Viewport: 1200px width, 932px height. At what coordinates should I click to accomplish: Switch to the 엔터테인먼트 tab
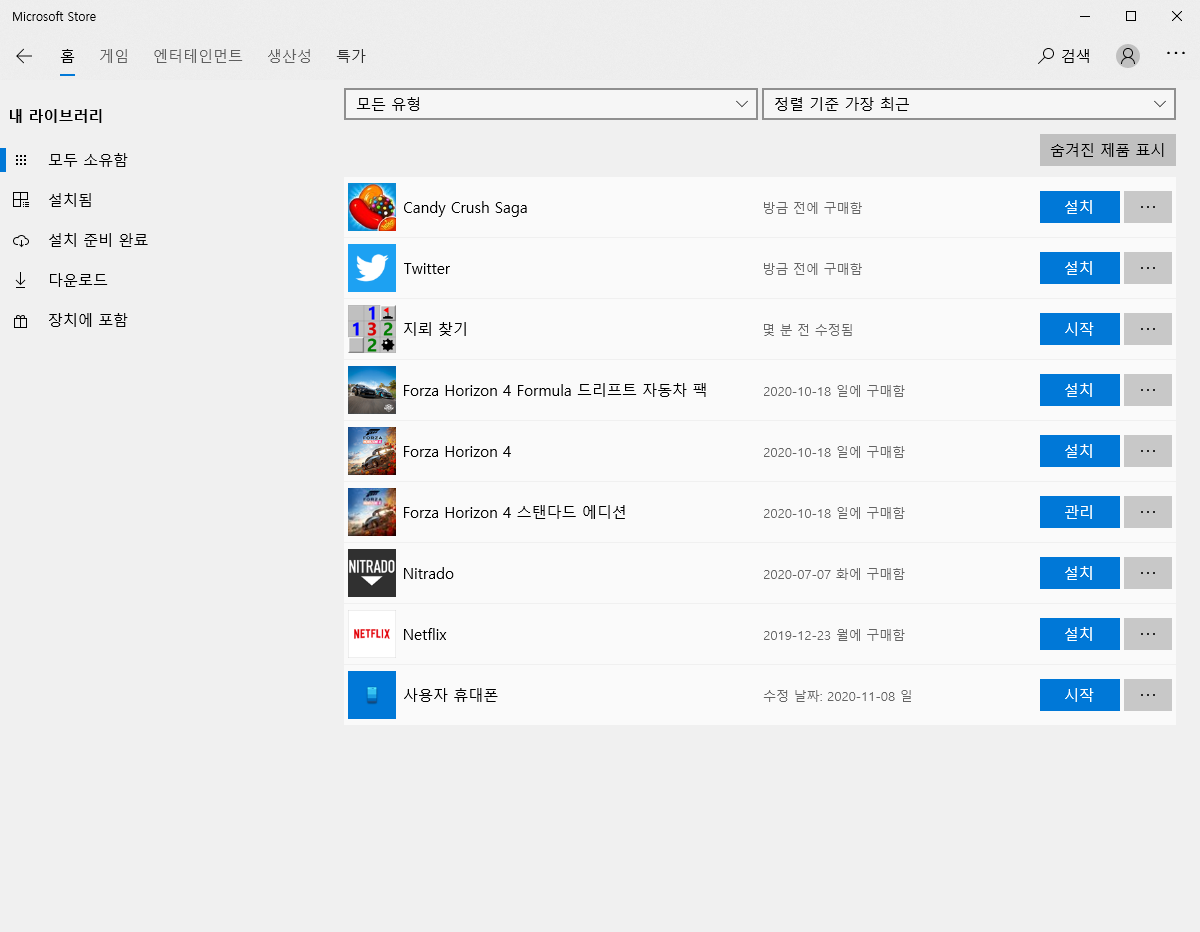198,56
